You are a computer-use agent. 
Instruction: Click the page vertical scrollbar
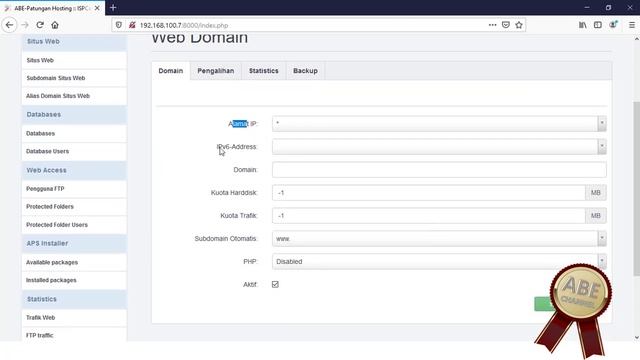636,188
